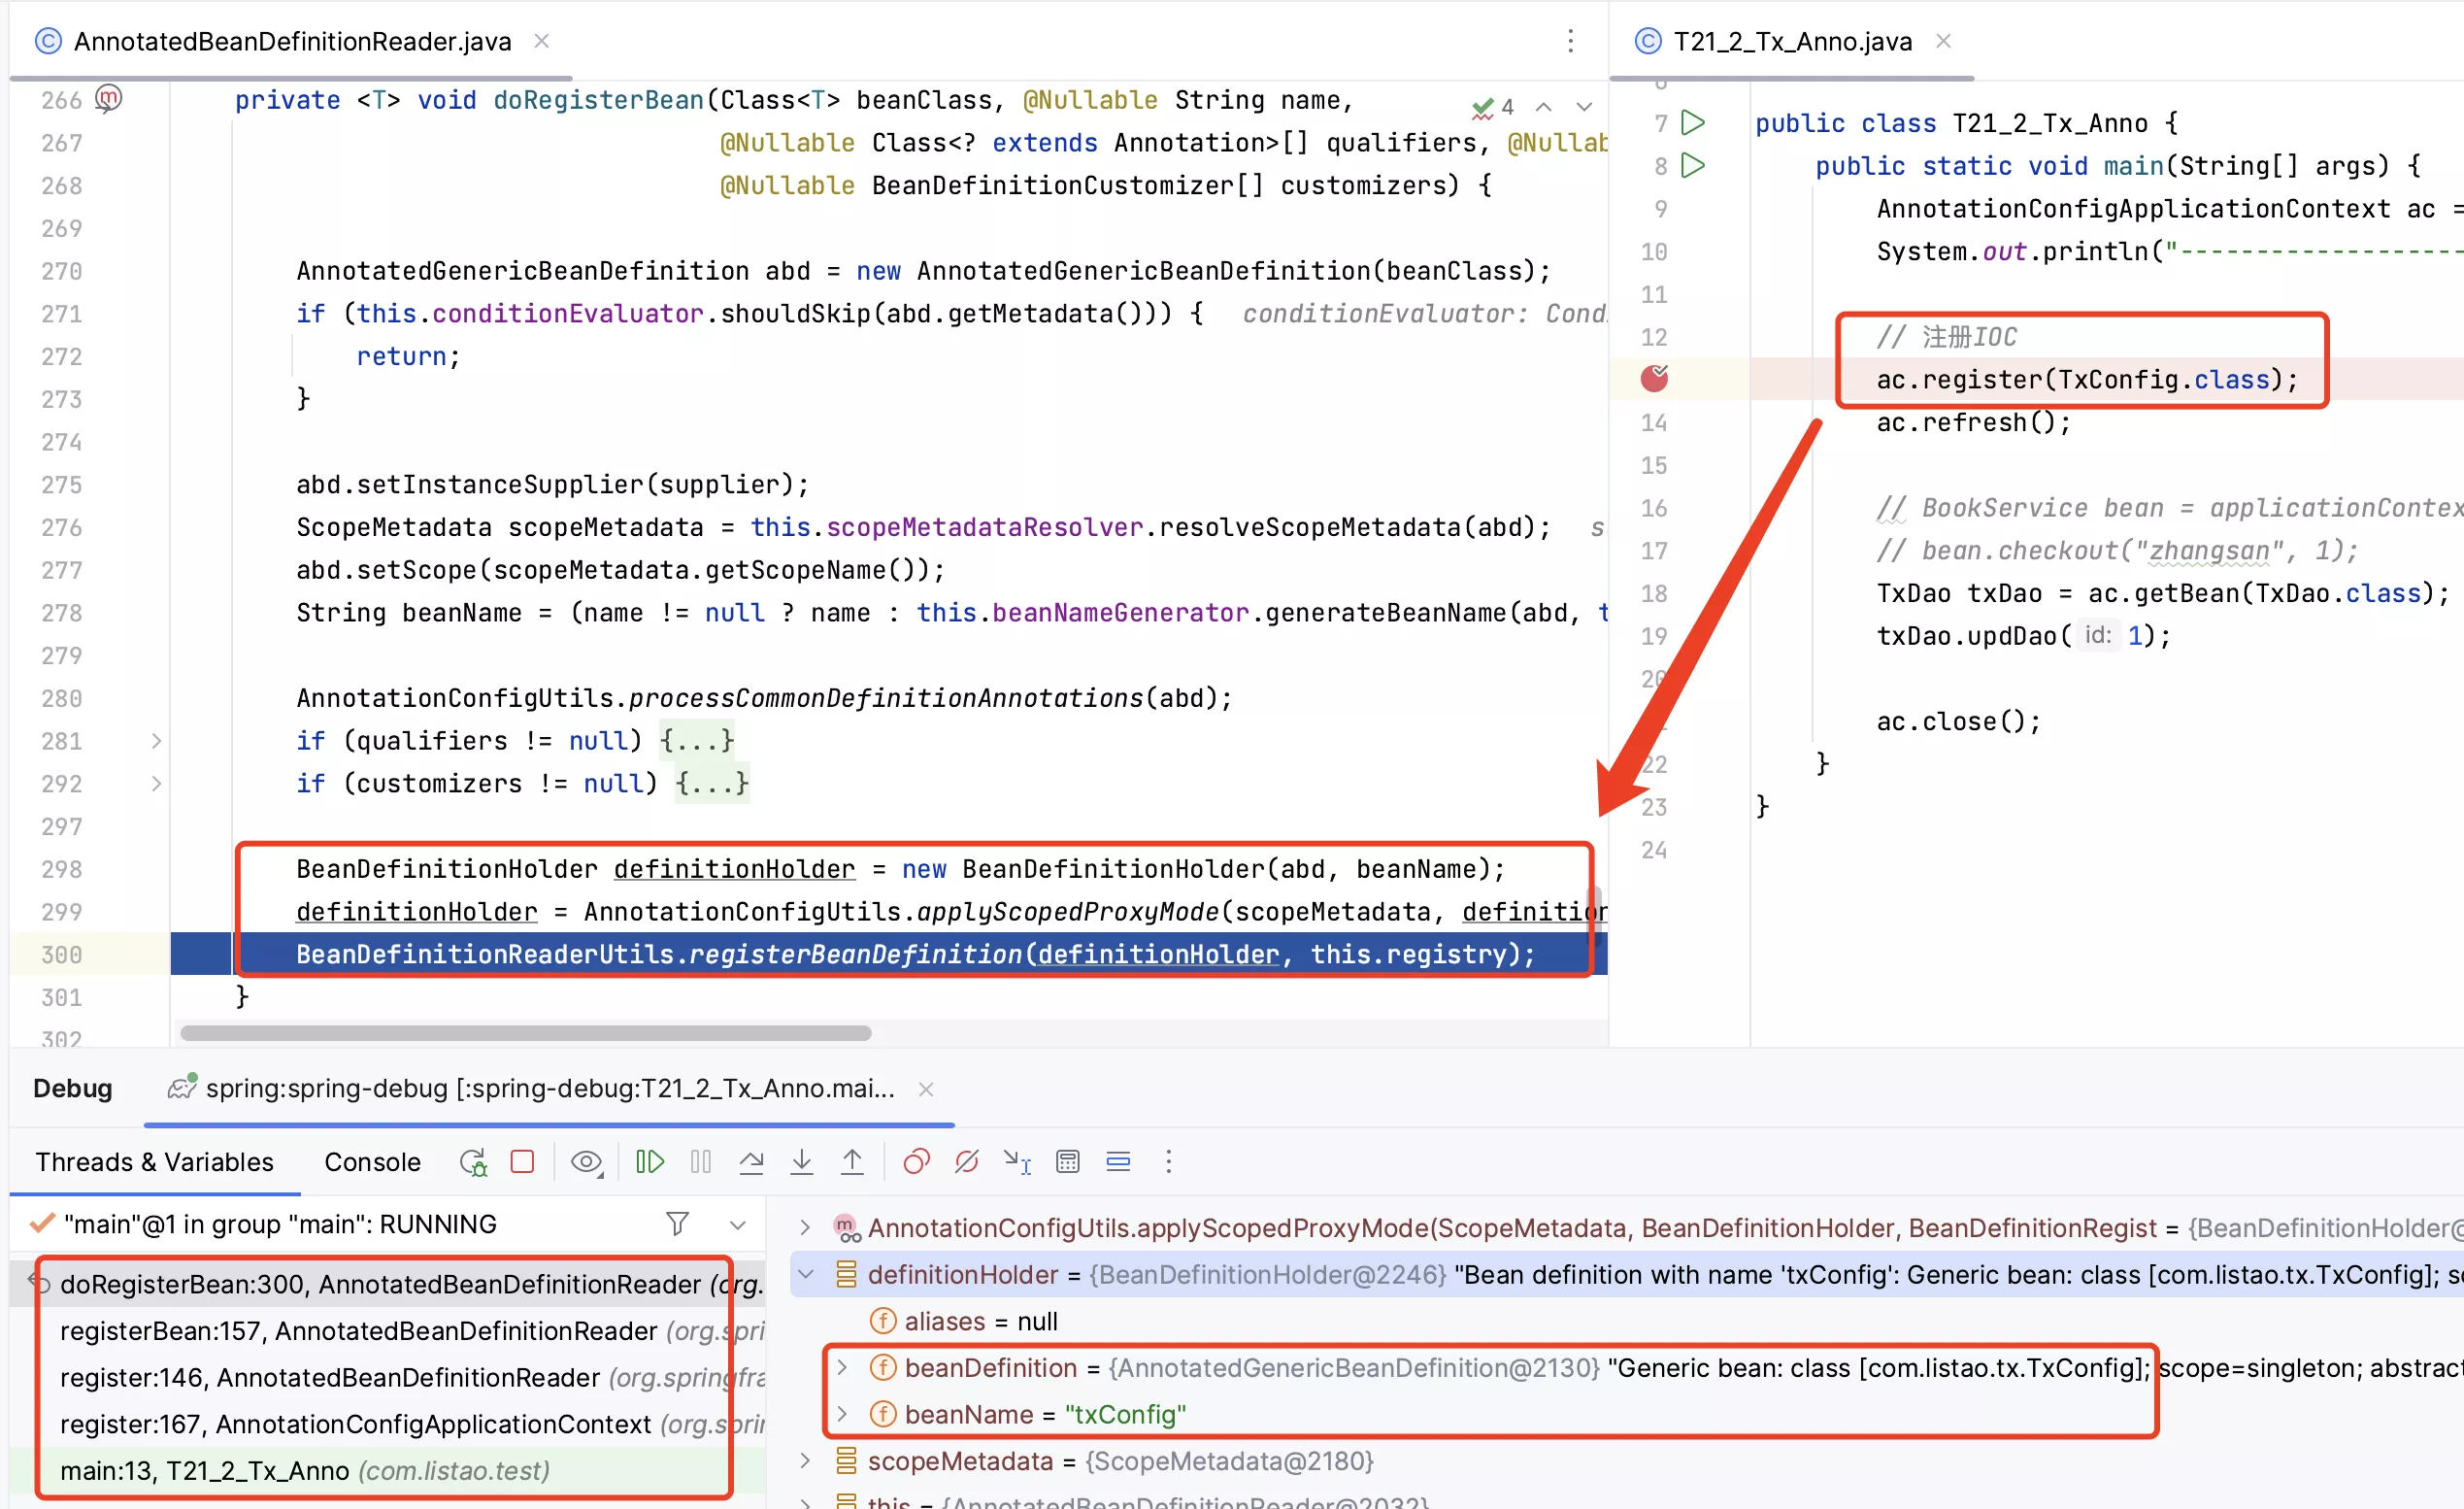
Task: Click ac.refresh() on line 14
Action: coord(1974,422)
